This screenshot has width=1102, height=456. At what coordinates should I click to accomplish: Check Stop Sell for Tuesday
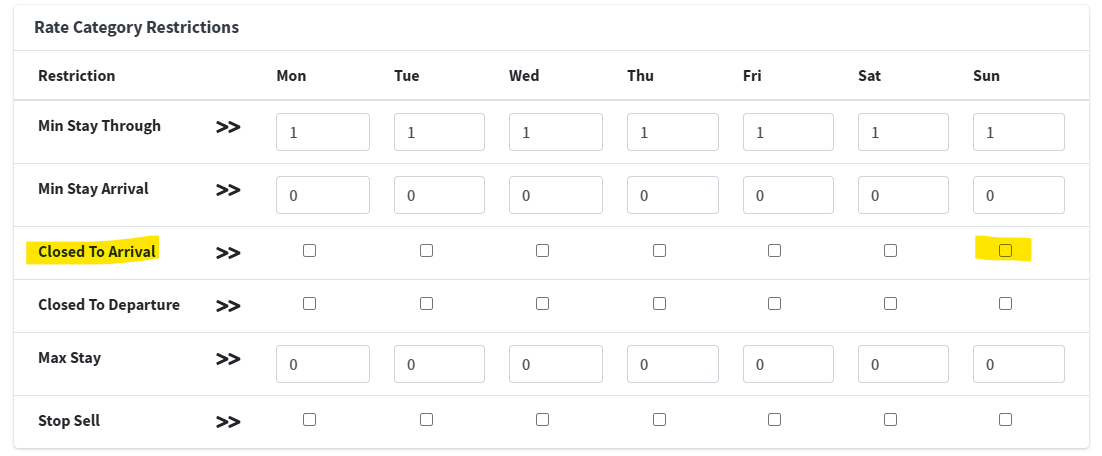click(426, 420)
